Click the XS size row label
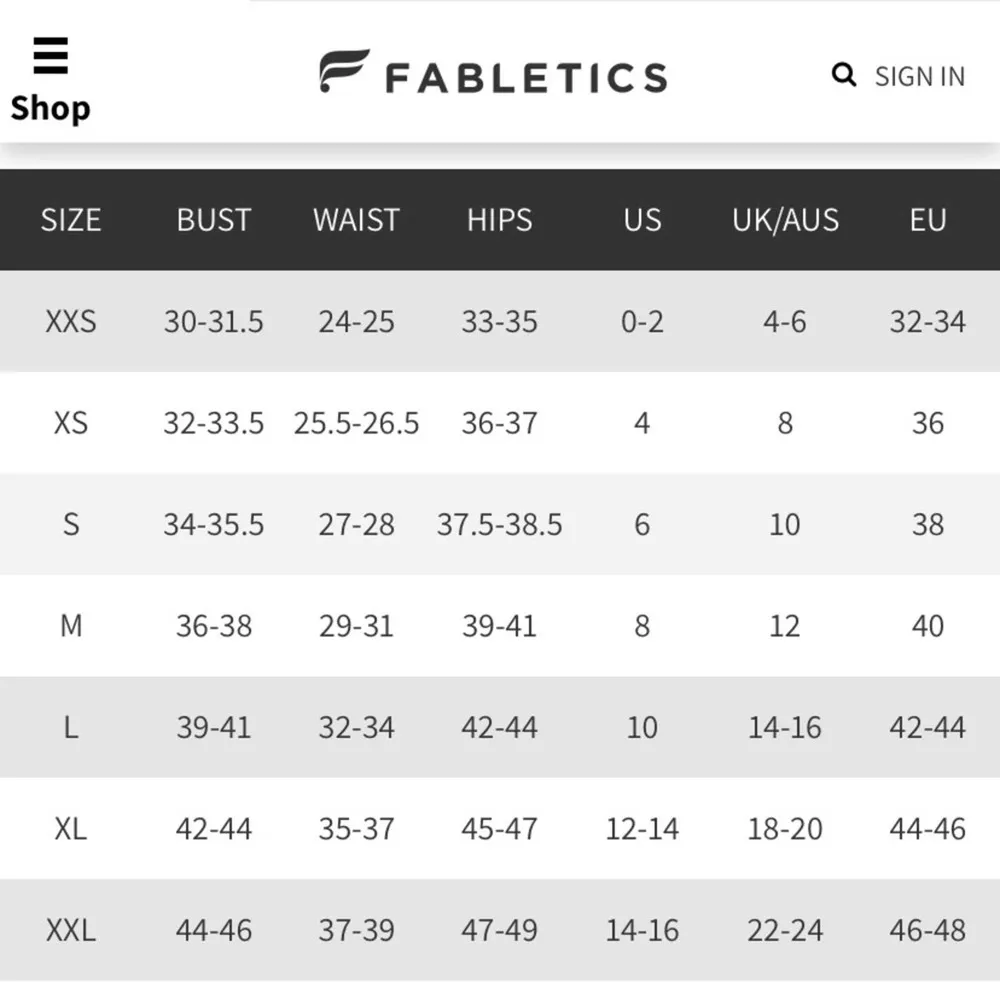 71,423
